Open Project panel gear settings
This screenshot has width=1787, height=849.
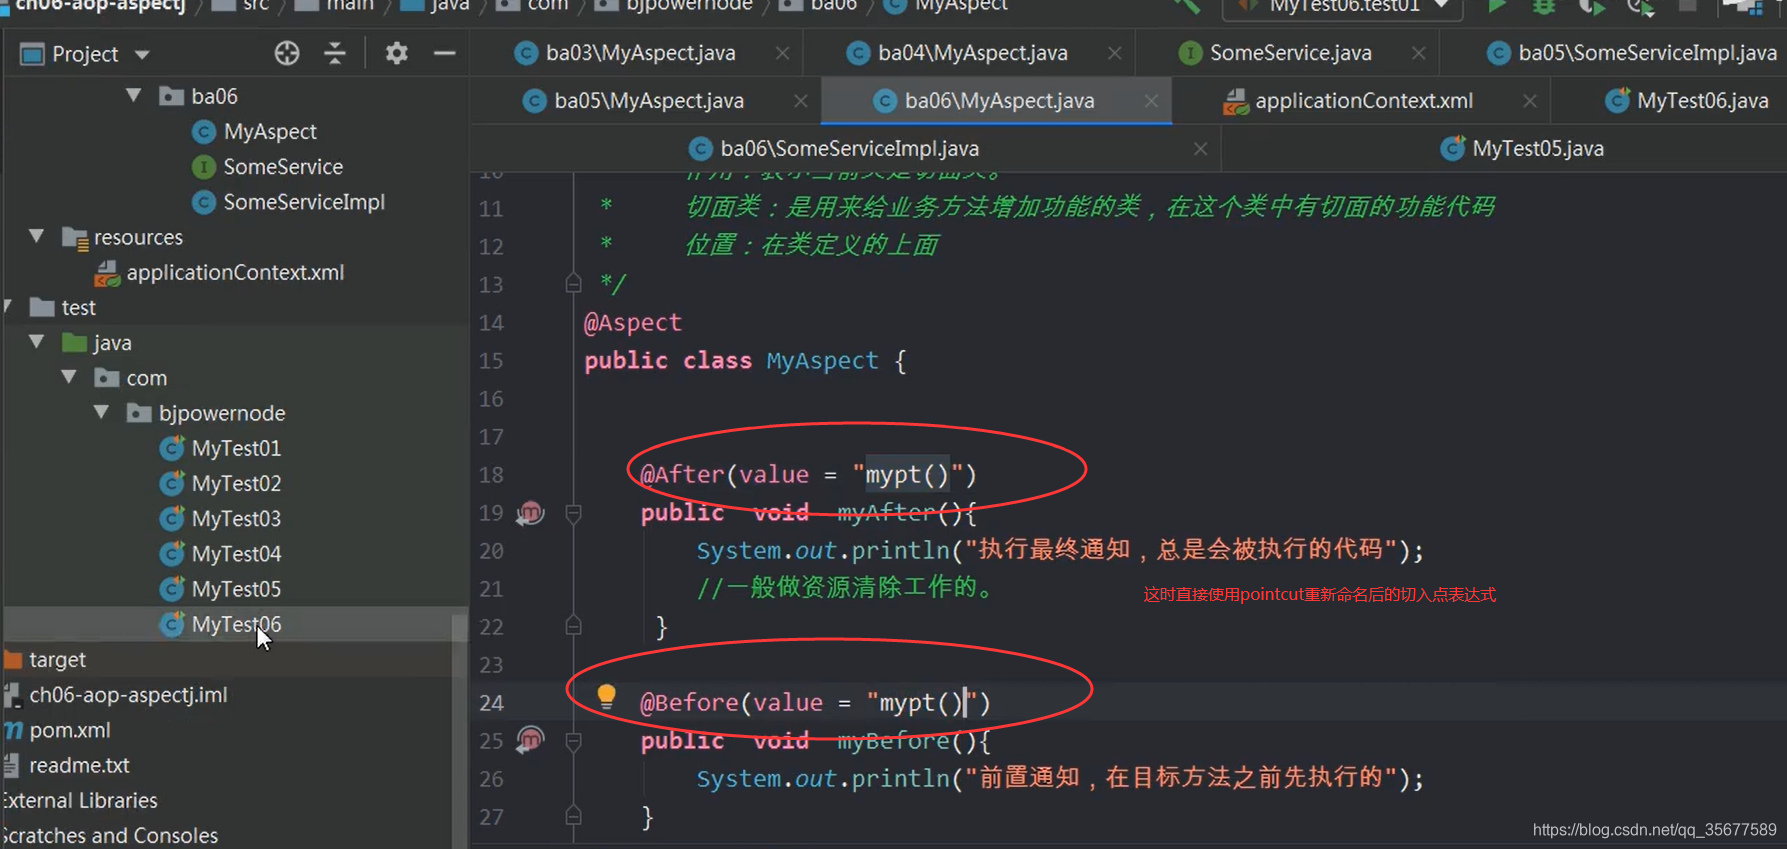[396, 53]
